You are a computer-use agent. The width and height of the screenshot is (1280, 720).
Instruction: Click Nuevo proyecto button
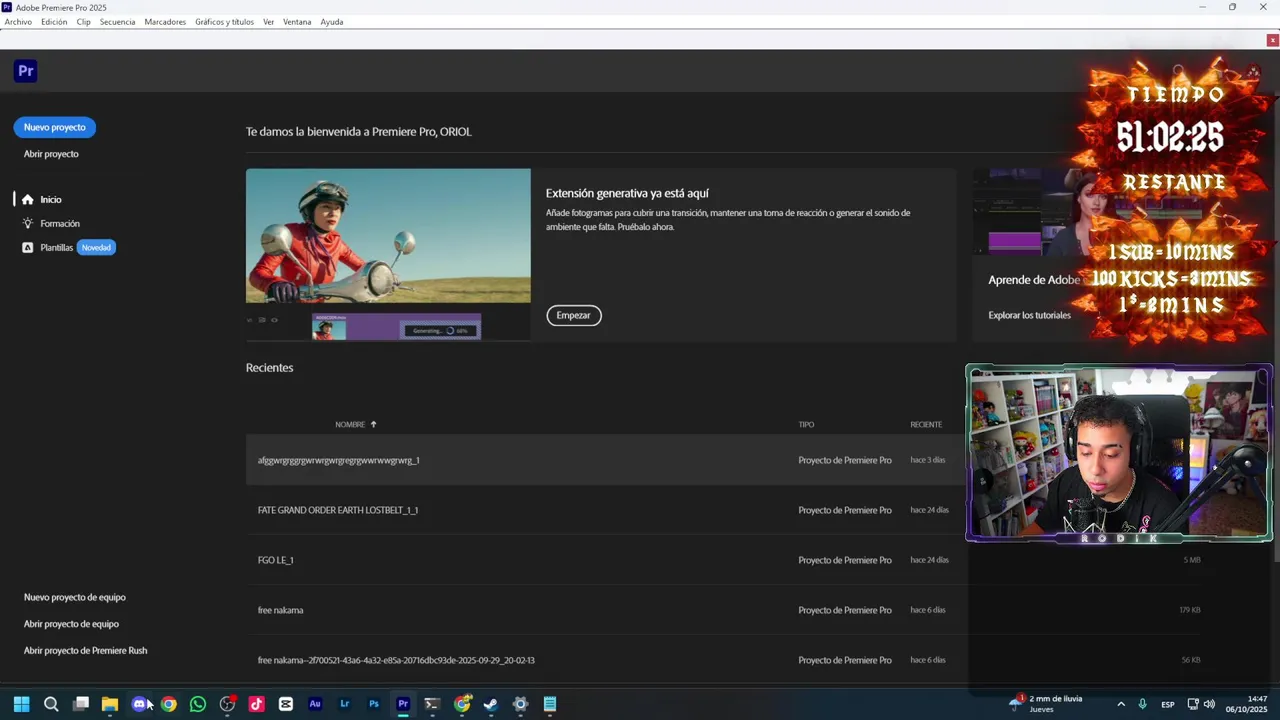point(55,127)
